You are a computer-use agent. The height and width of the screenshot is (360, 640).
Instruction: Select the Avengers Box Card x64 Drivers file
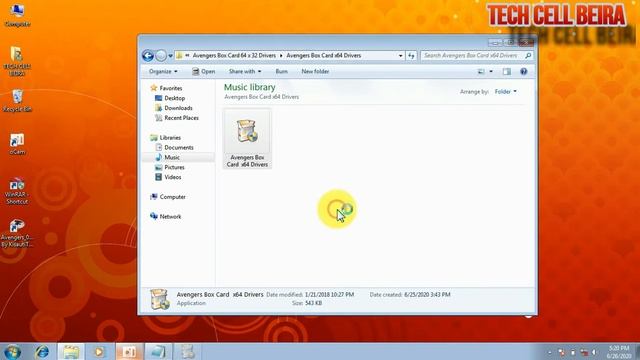point(247,139)
